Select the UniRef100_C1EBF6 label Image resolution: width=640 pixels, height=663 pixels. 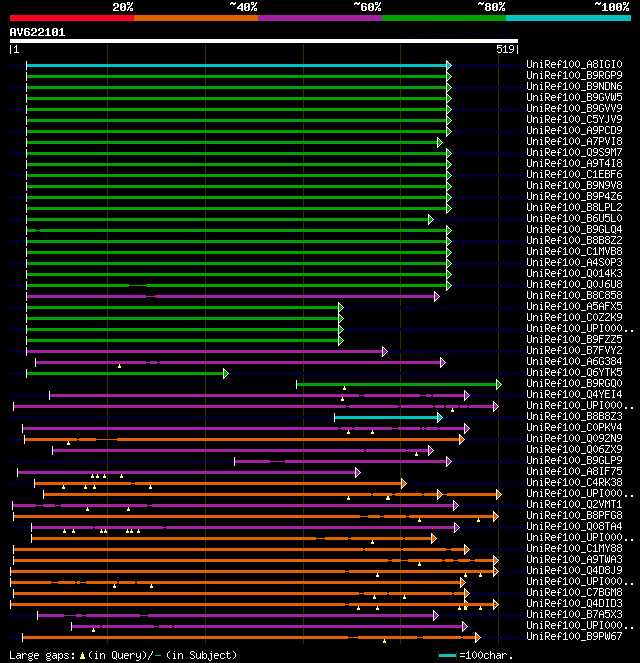click(x=574, y=174)
